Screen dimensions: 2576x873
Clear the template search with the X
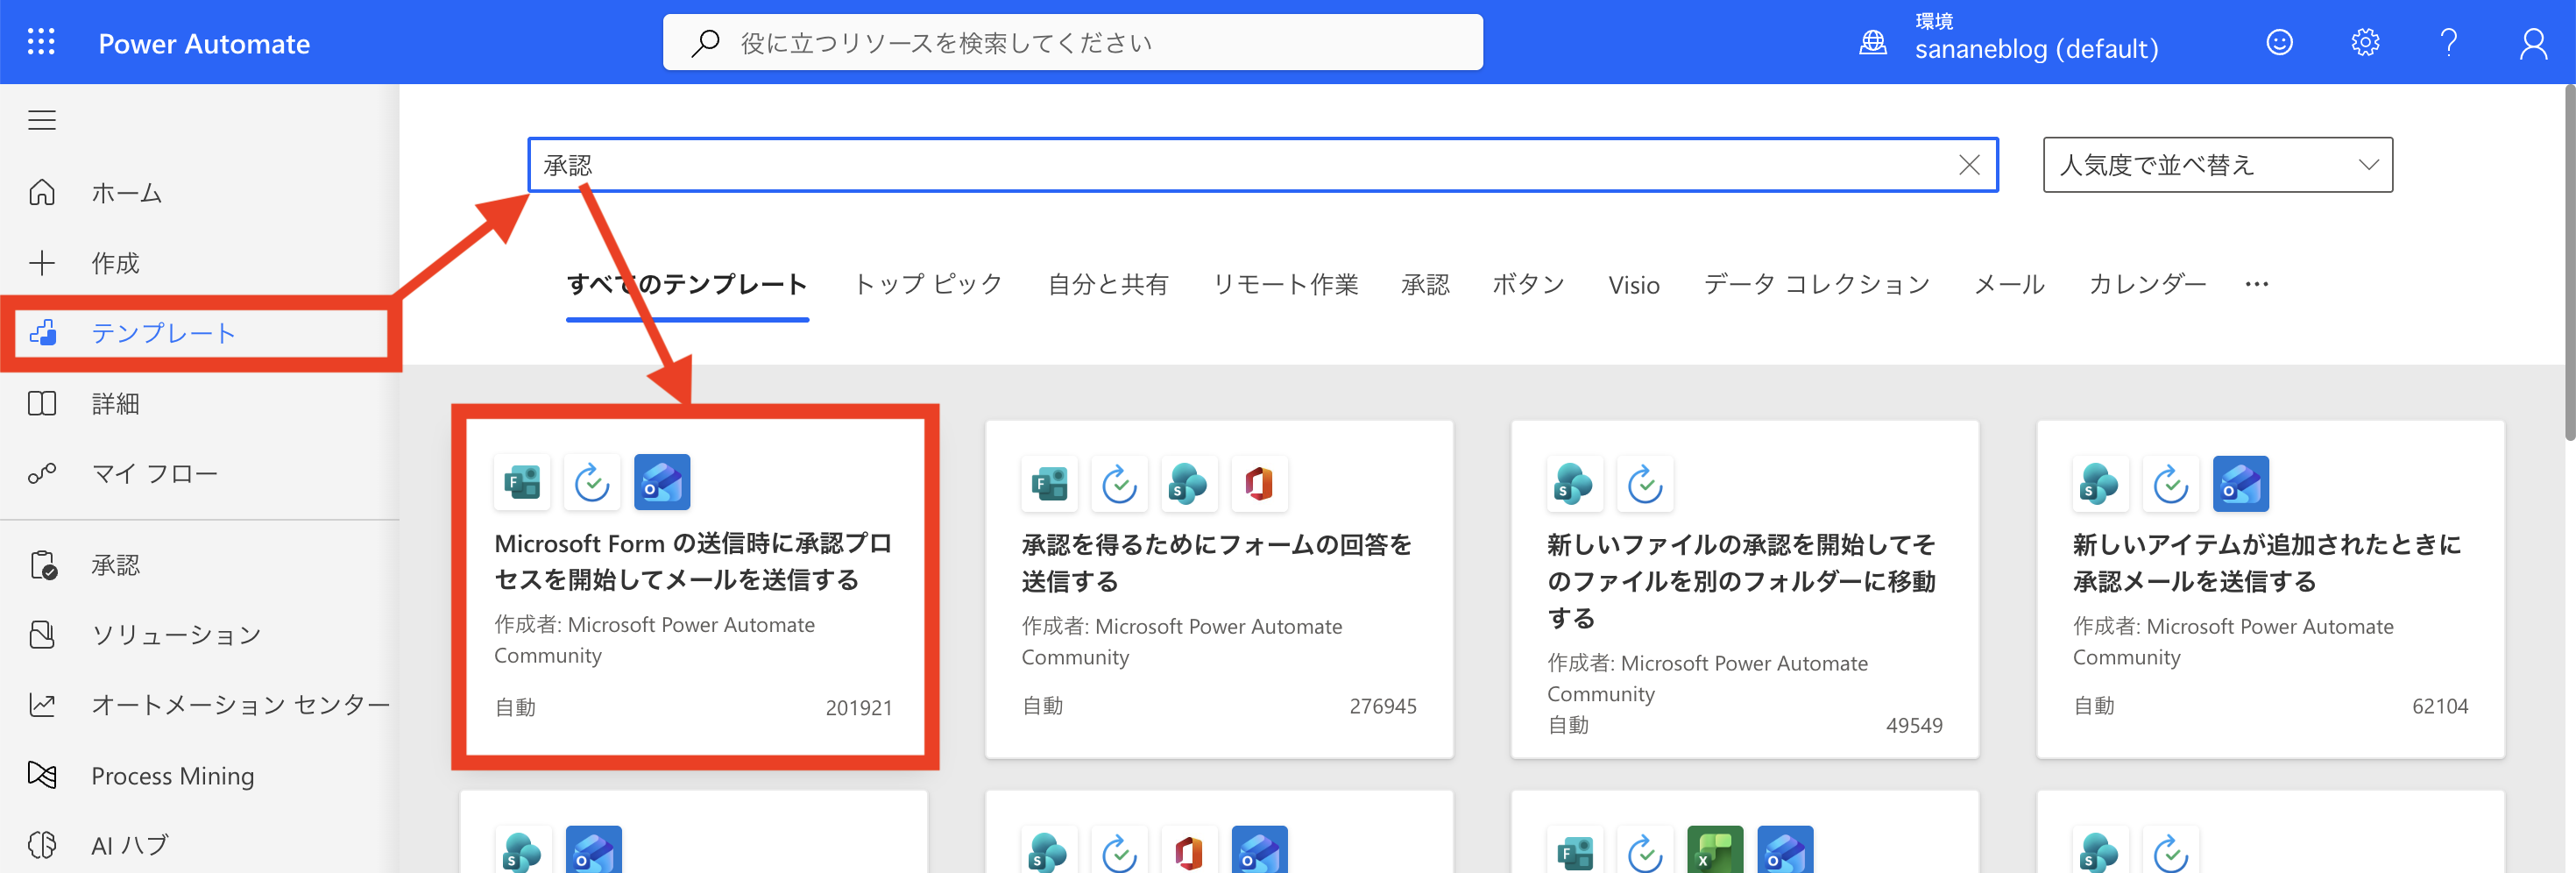point(1968,165)
